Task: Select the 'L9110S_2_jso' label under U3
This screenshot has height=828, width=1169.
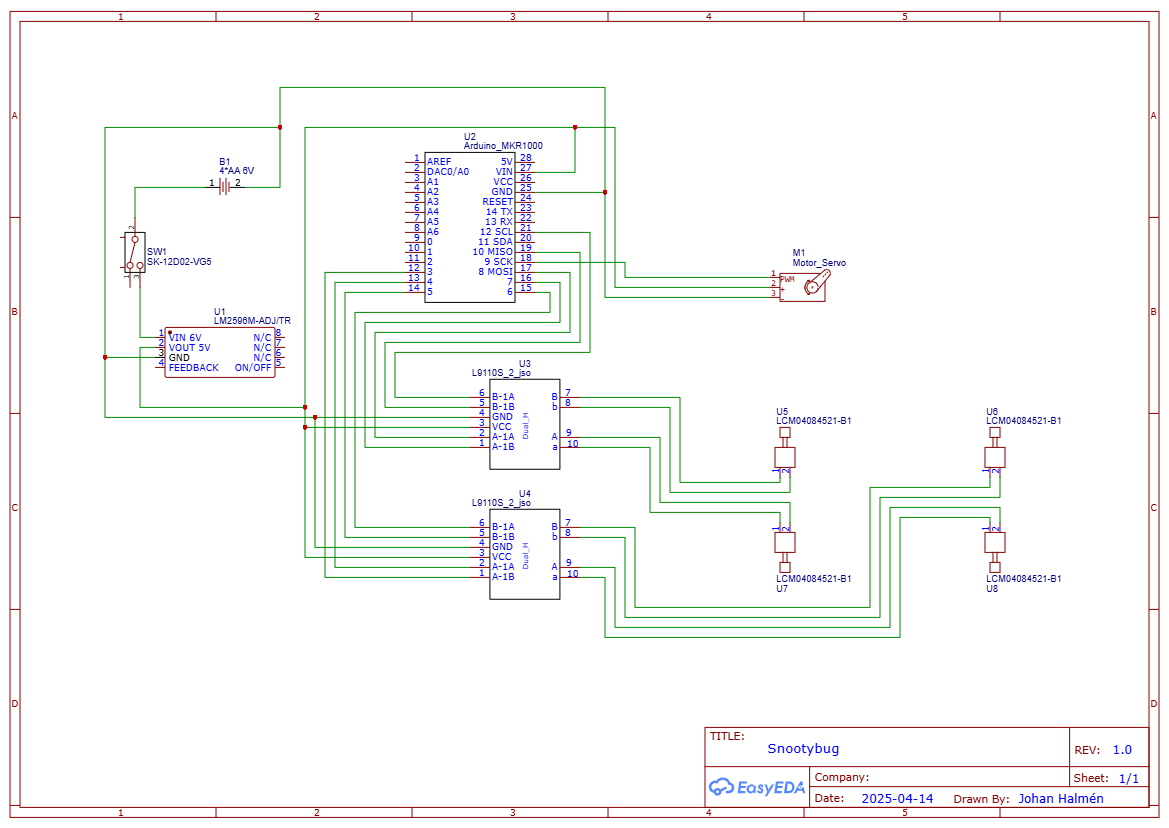Action: 501,373
